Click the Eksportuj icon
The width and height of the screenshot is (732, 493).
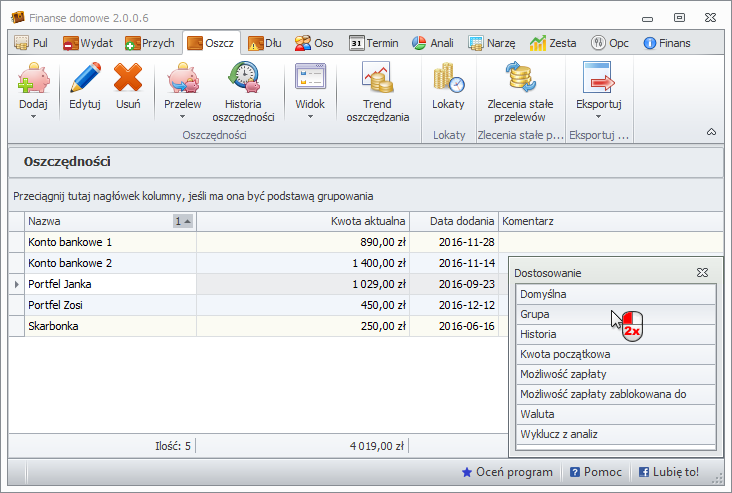[598, 79]
